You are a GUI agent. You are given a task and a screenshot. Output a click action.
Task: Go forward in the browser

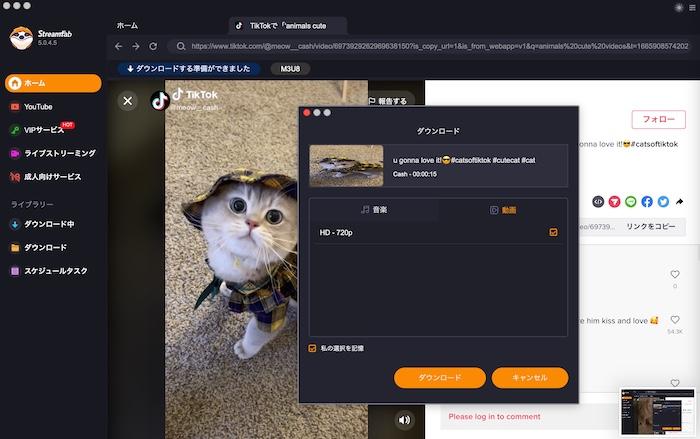(136, 46)
